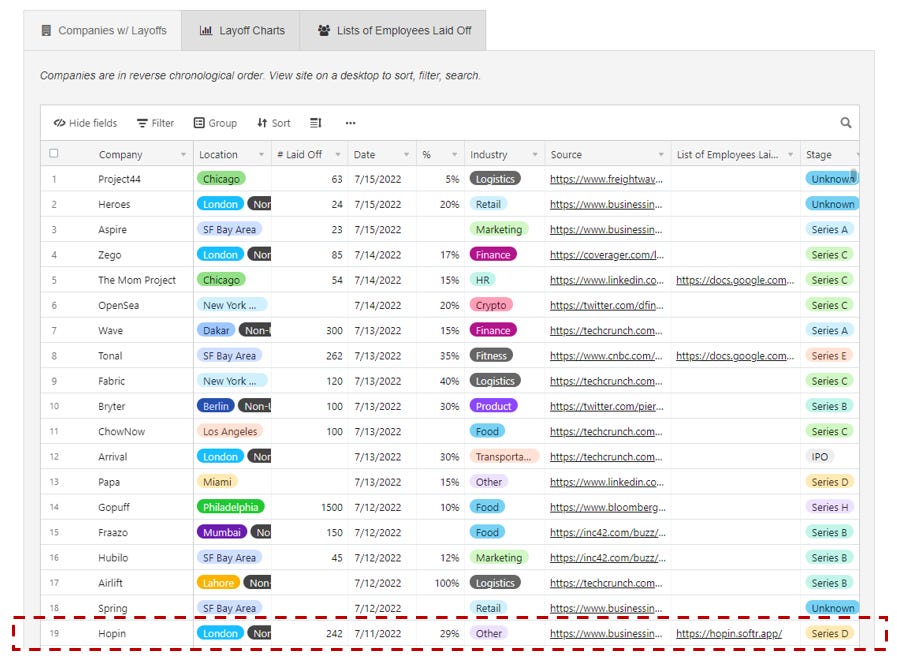Click the search magnifier icon

coord(846,122)
